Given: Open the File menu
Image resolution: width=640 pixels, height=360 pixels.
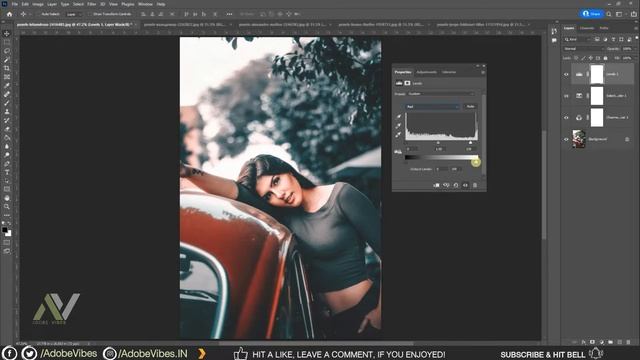Looking at the screenshot, I should tap(15, 4).
